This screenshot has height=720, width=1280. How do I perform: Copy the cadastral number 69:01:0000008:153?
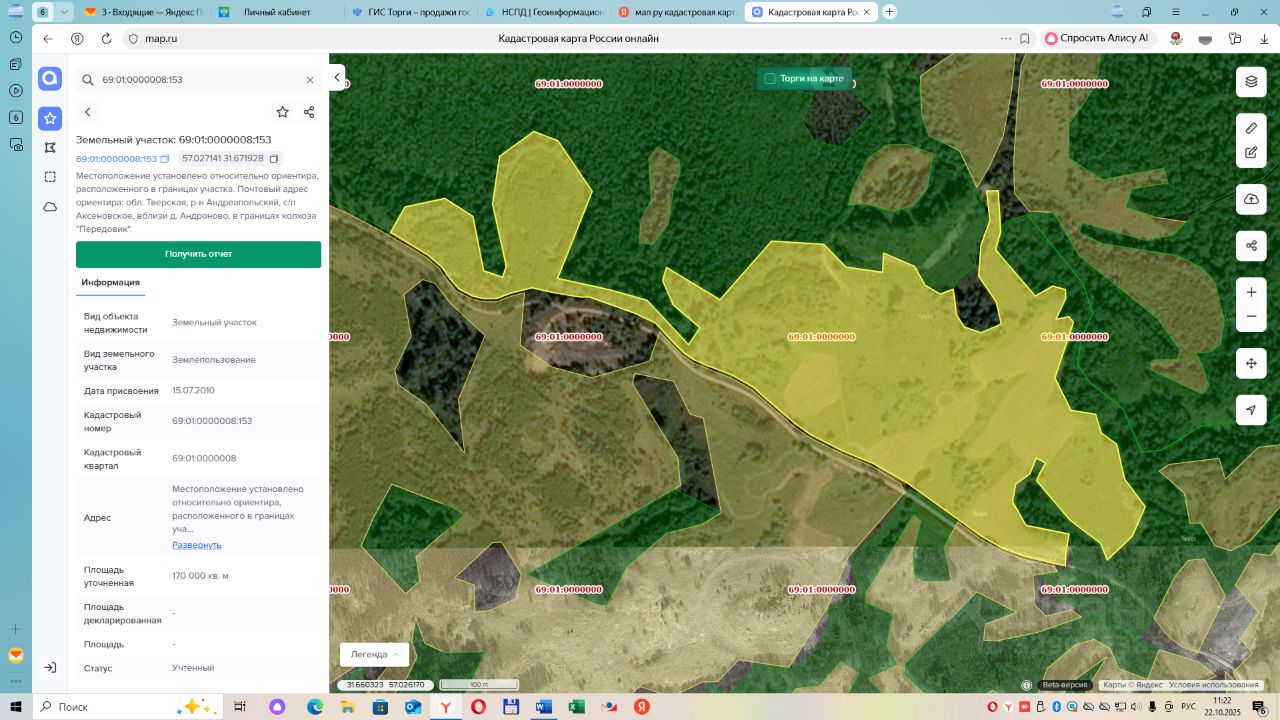(165, 159)
